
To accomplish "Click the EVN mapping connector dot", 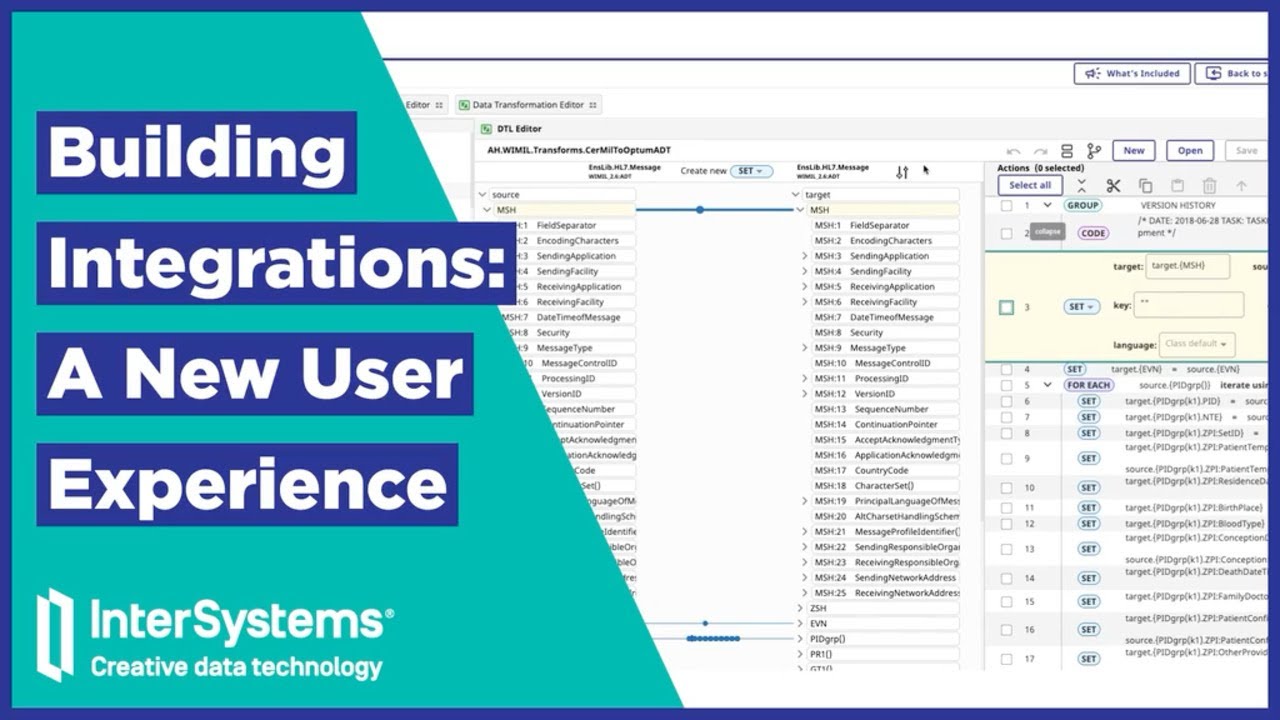I will pyautogui.click(x=706, y=623).
